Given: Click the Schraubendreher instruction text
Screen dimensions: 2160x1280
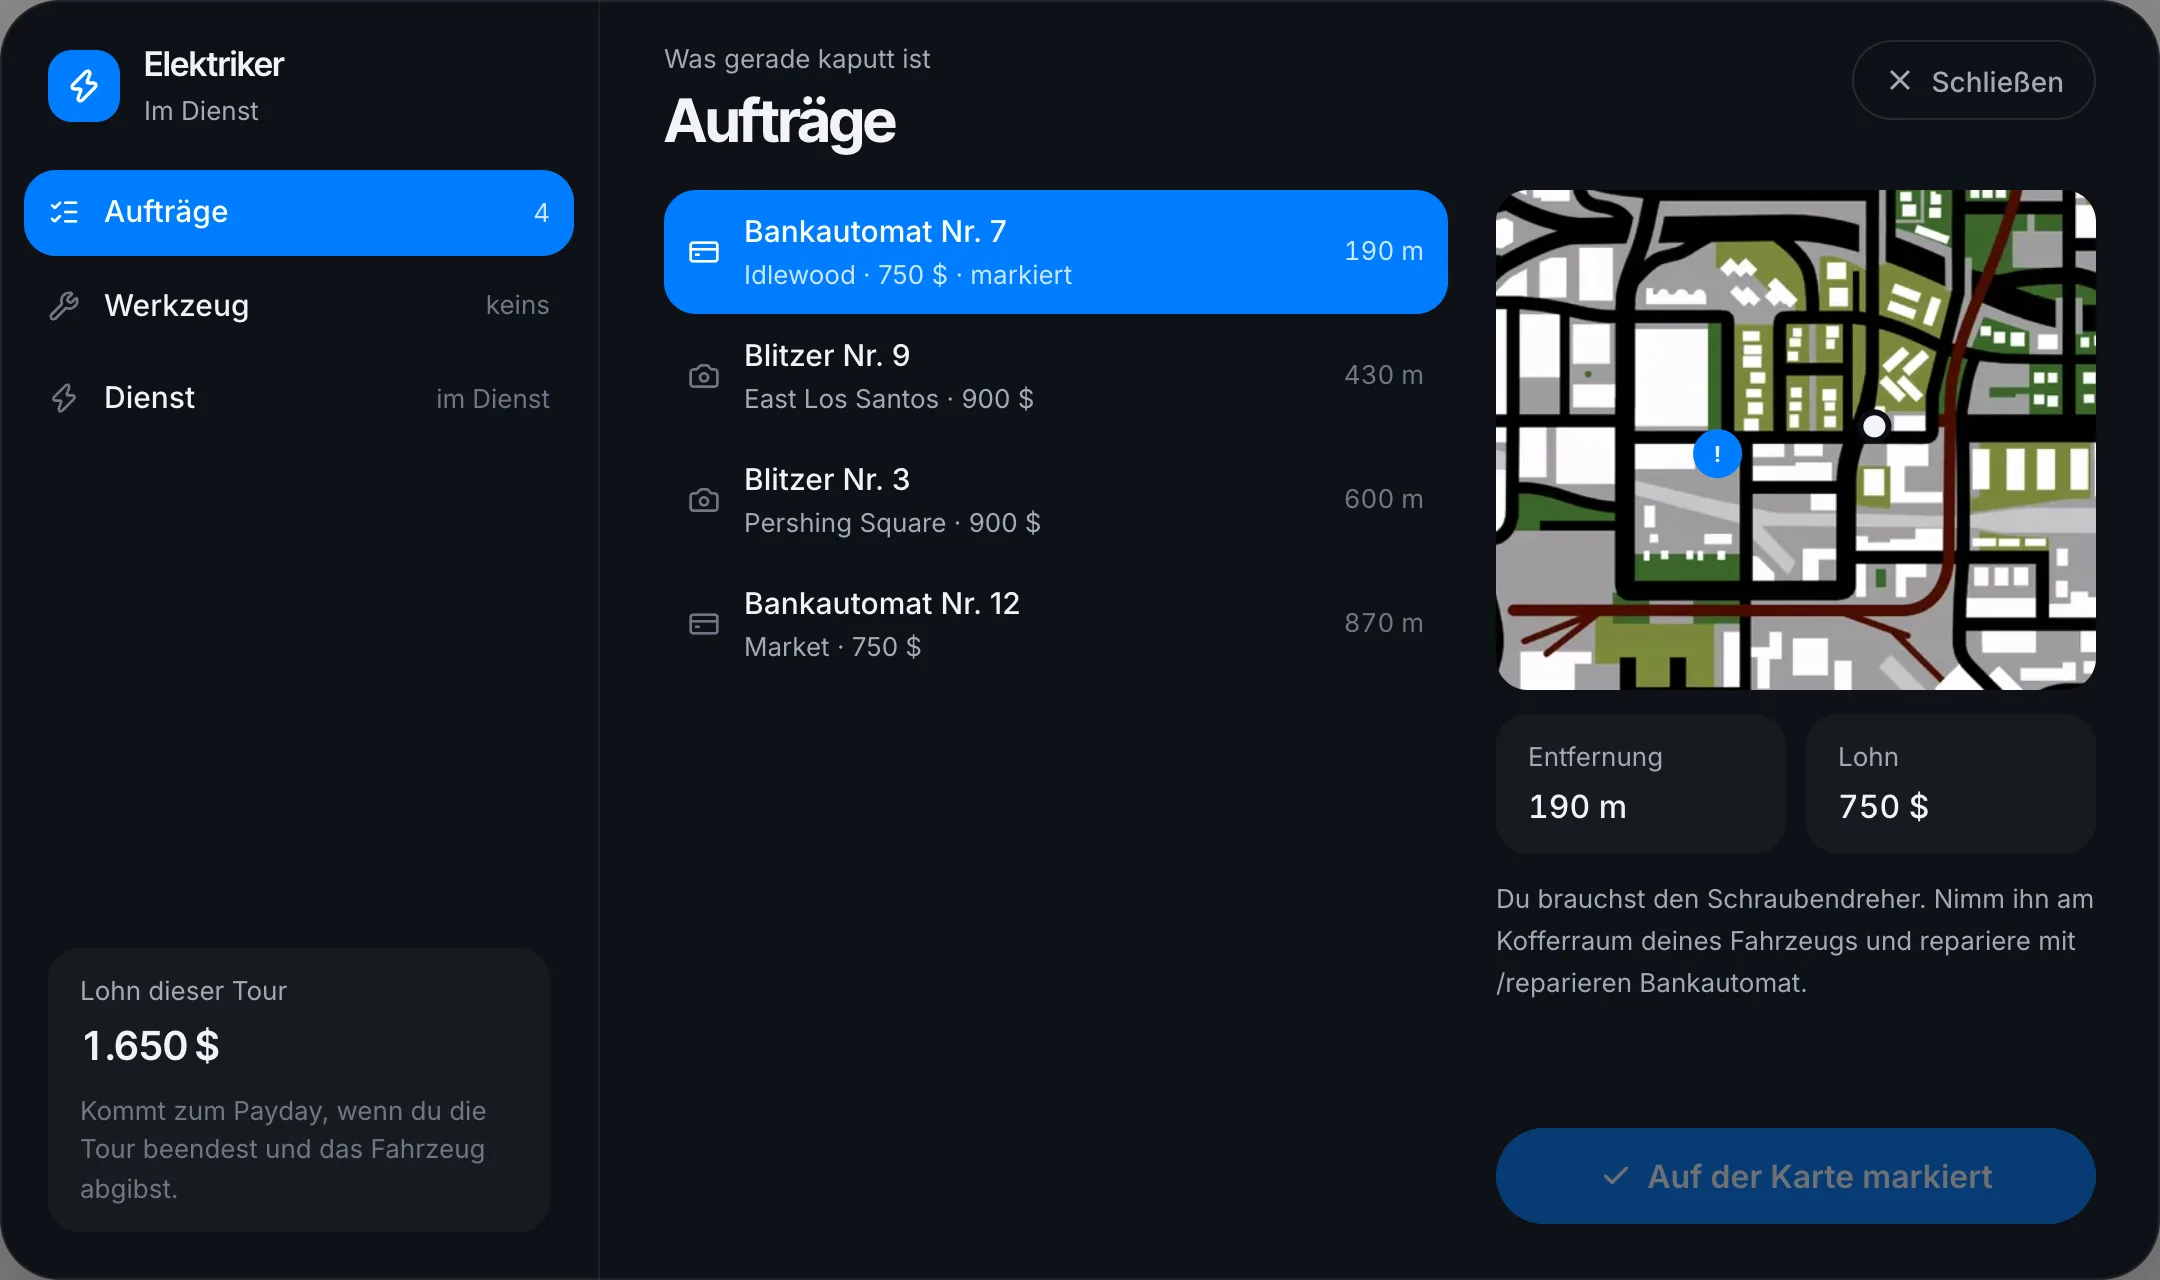Looking at the screenshot, I should 1795,941.
